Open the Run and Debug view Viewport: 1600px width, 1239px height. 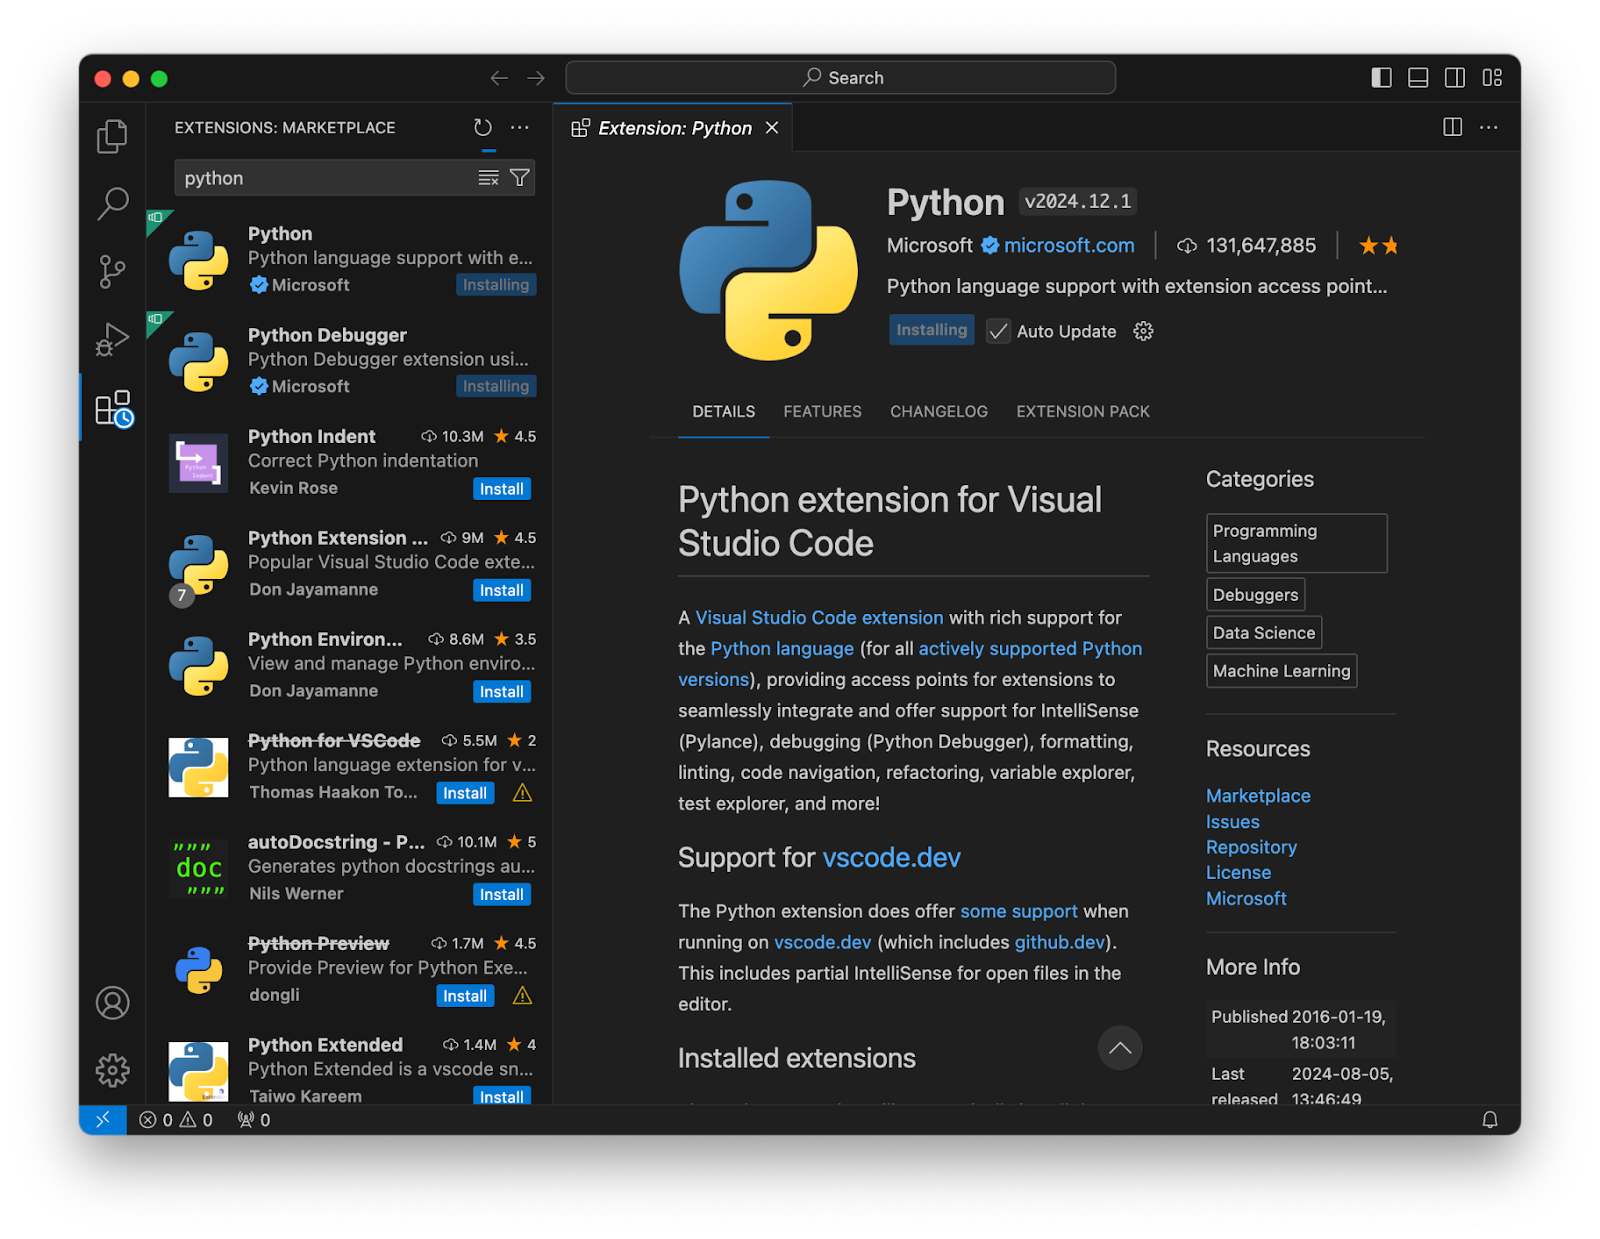coord(112,339)
